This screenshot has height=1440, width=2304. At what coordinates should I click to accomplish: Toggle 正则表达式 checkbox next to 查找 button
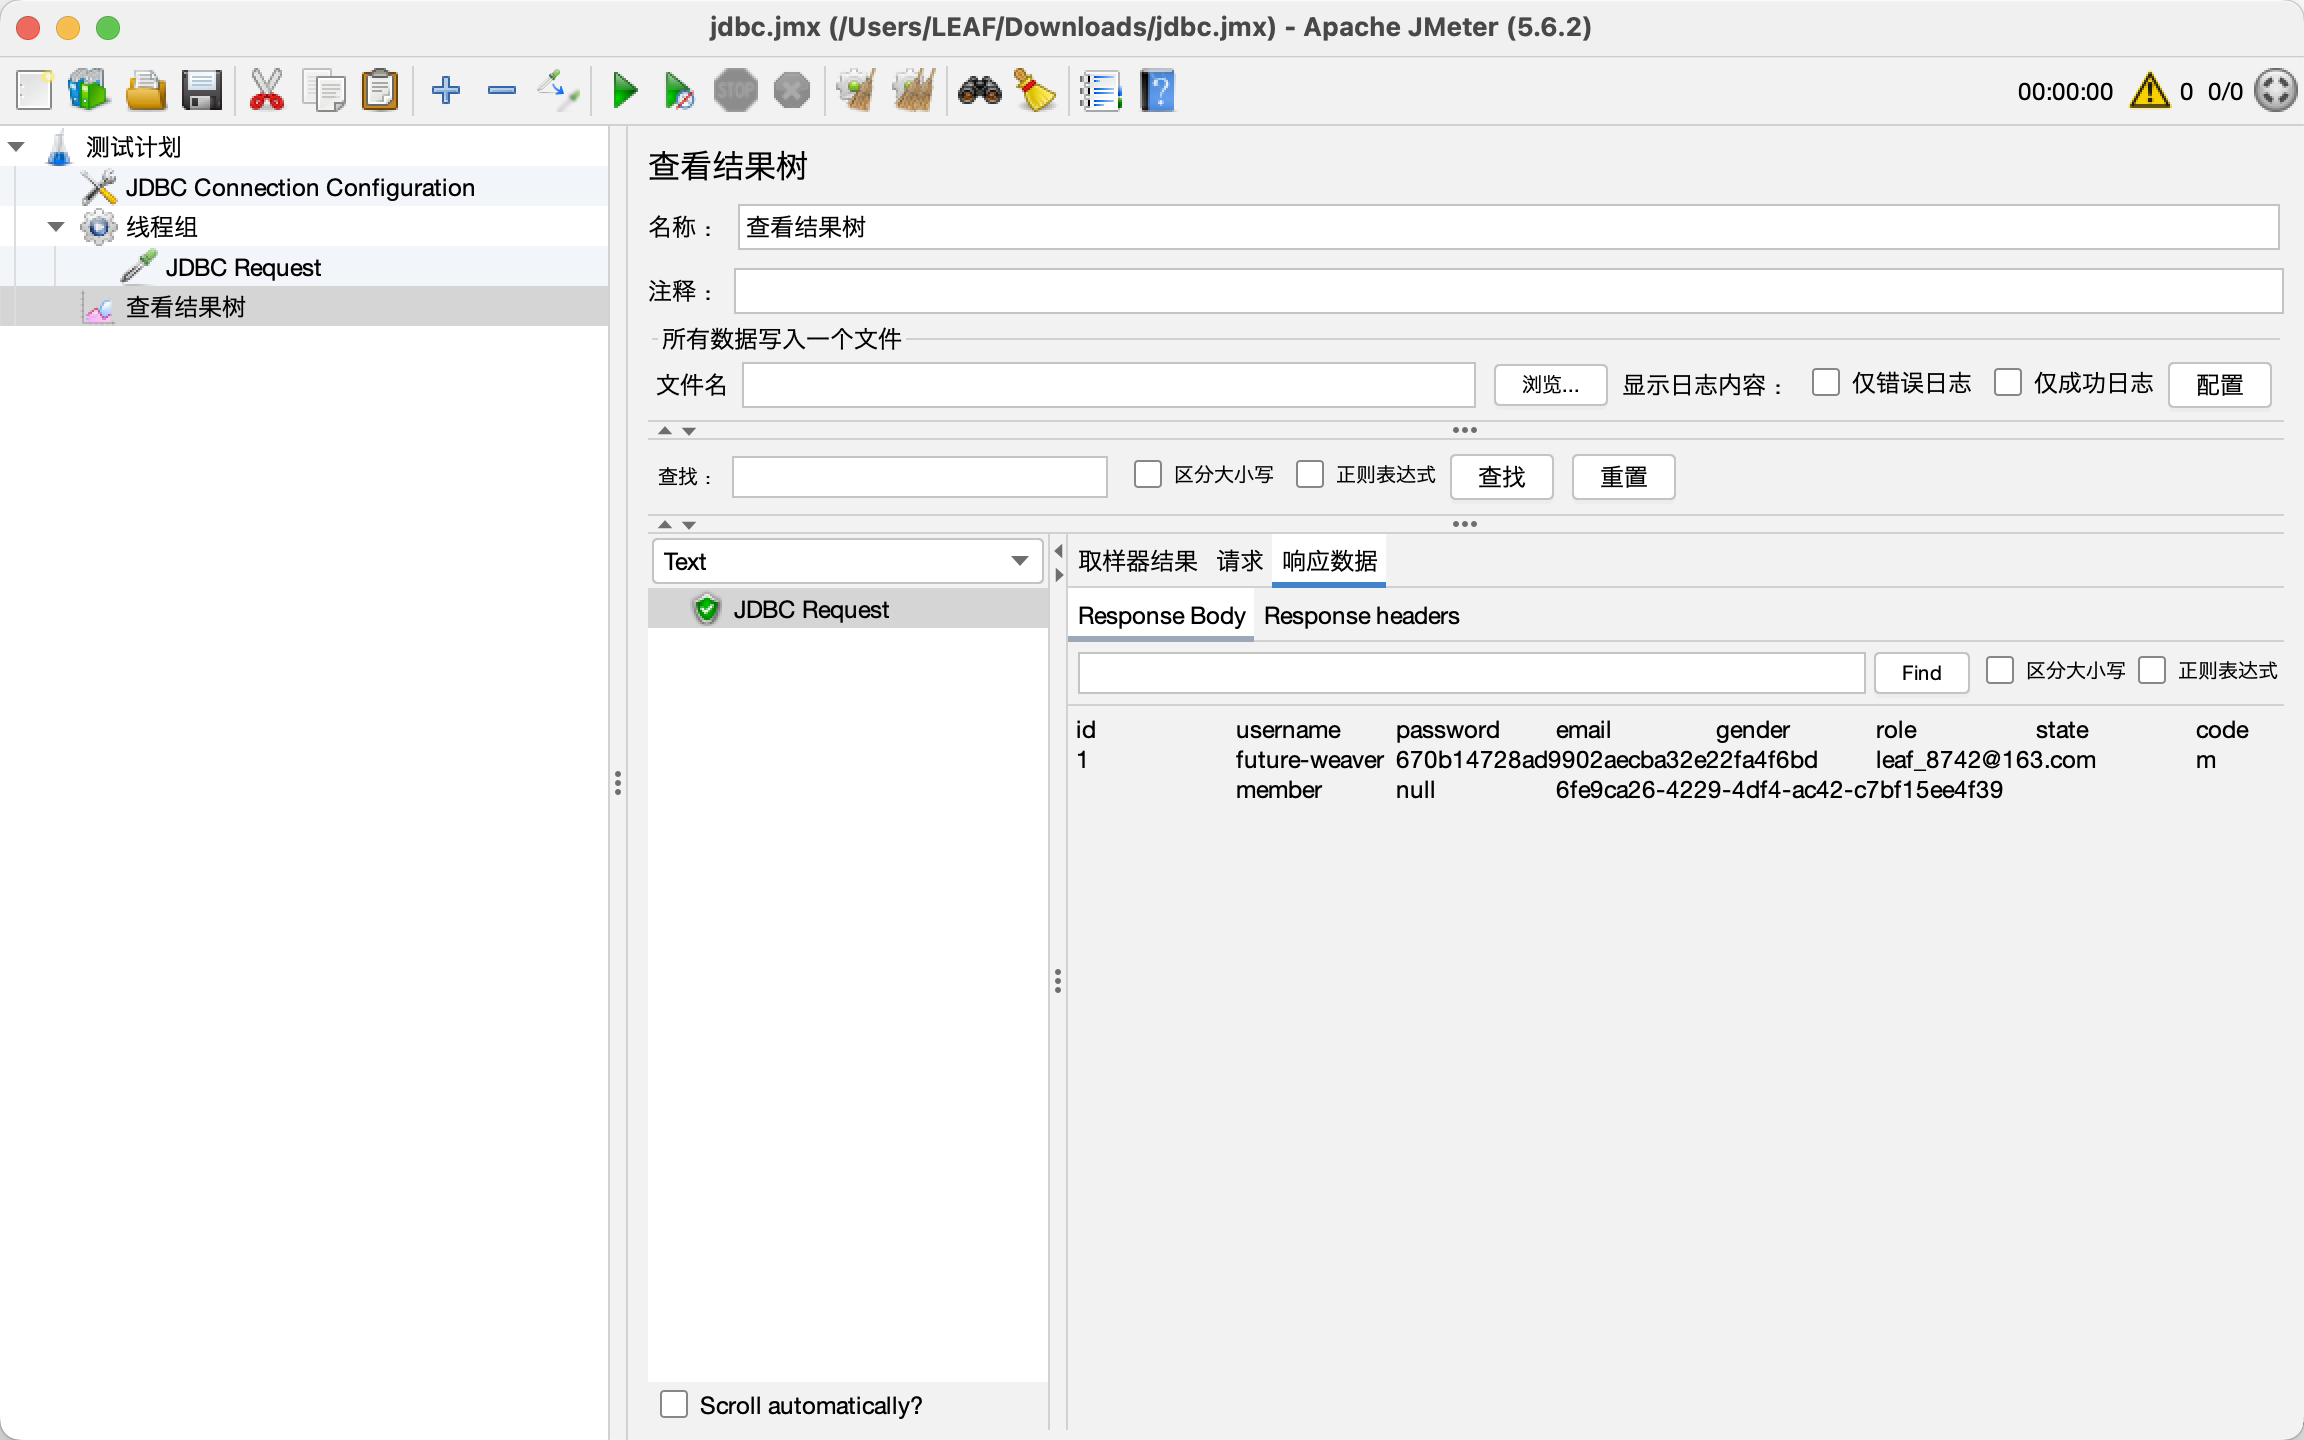[x=1310, y=474]
